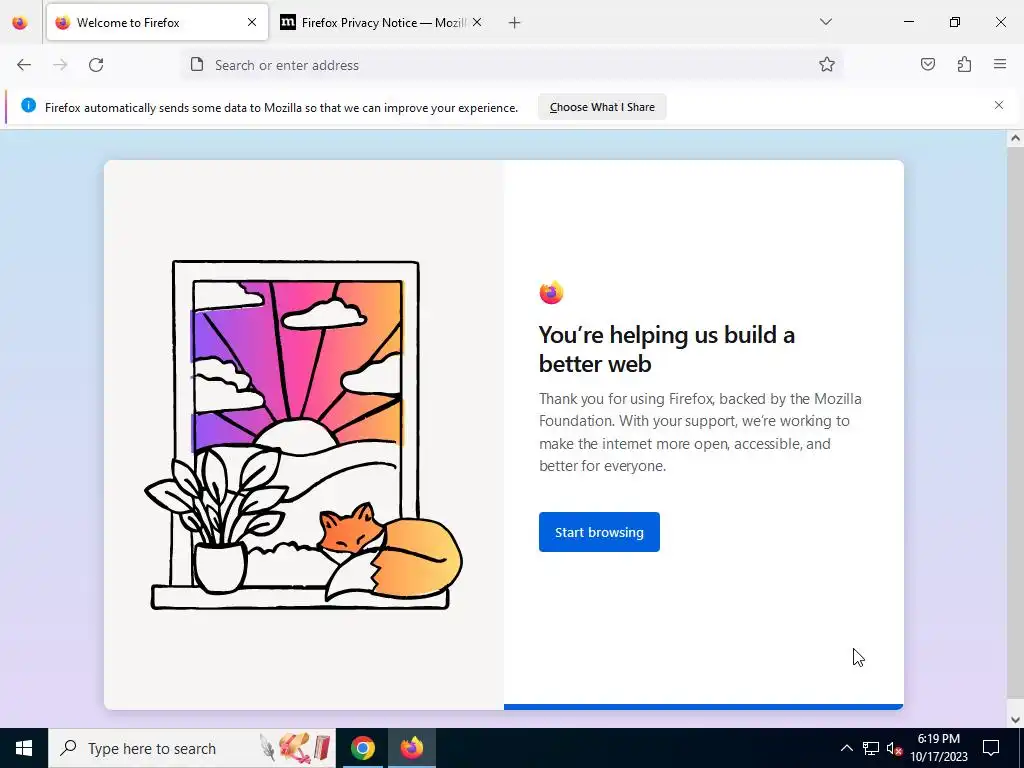Image resolution: width=1024 pixels, height=768 pixels.
Task: Open a new tab with the plus icon
Action: [515, 23]
